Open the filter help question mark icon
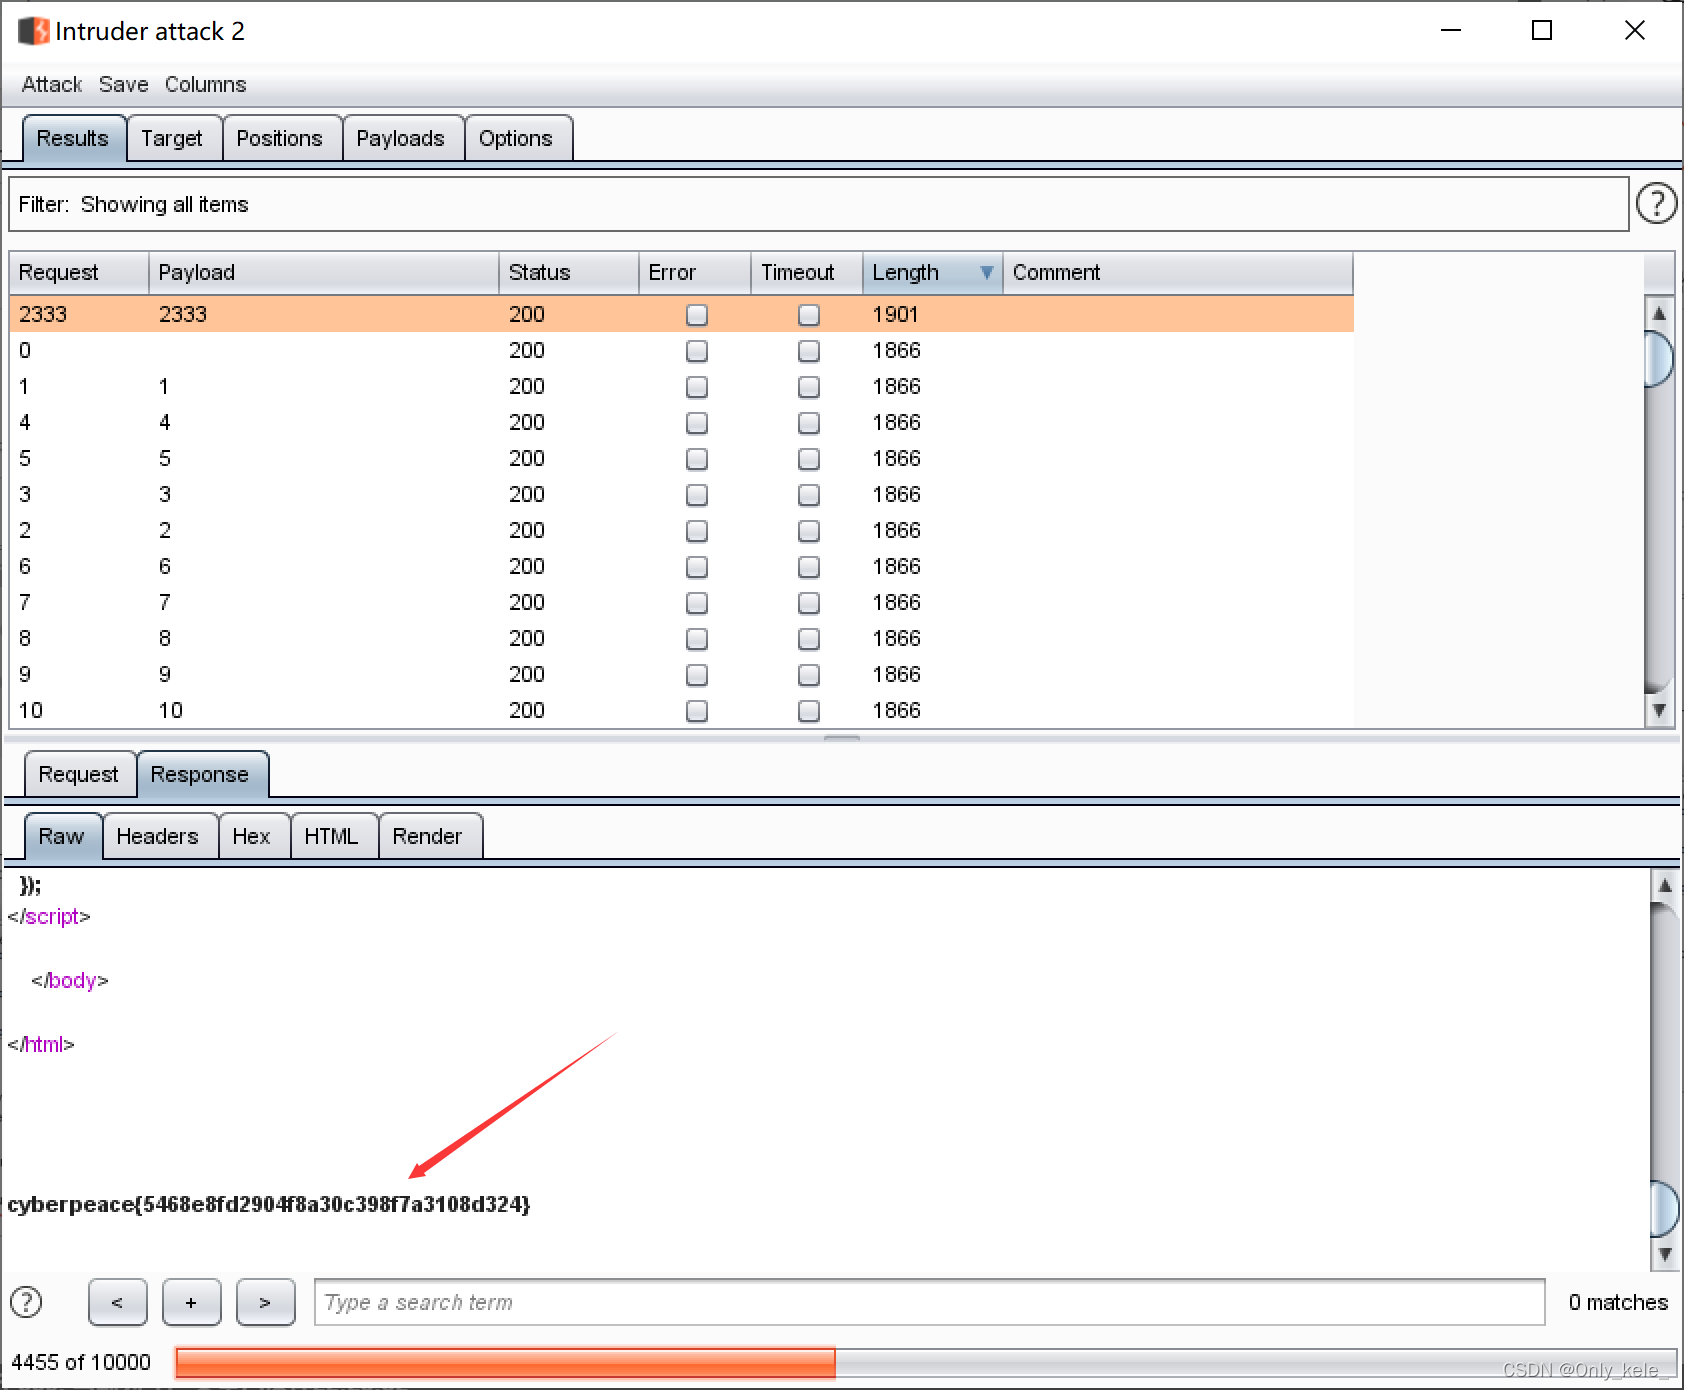 pyautogui.click(x=1656, y=203)
